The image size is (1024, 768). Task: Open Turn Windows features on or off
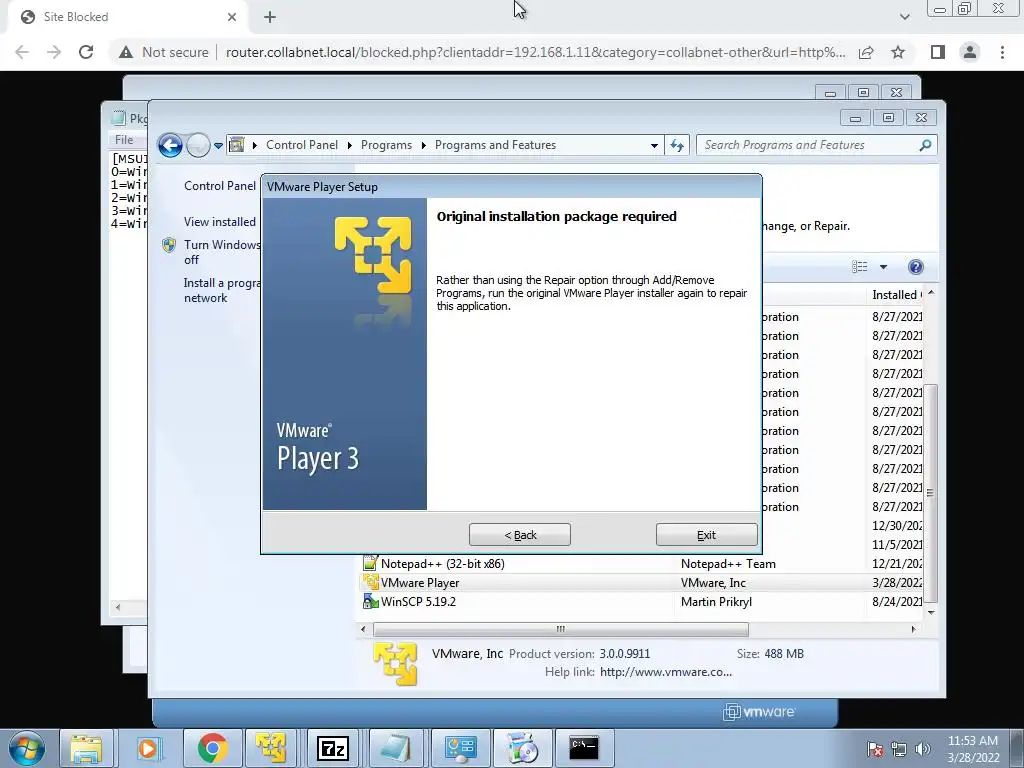coord(222,252)
